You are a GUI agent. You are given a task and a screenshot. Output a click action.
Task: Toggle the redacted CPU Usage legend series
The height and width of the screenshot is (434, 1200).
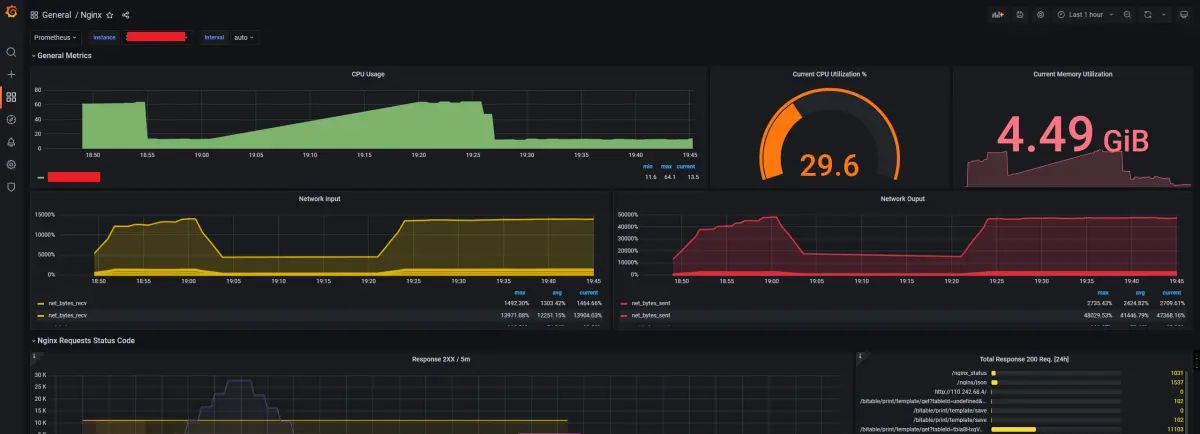(74, 177)
